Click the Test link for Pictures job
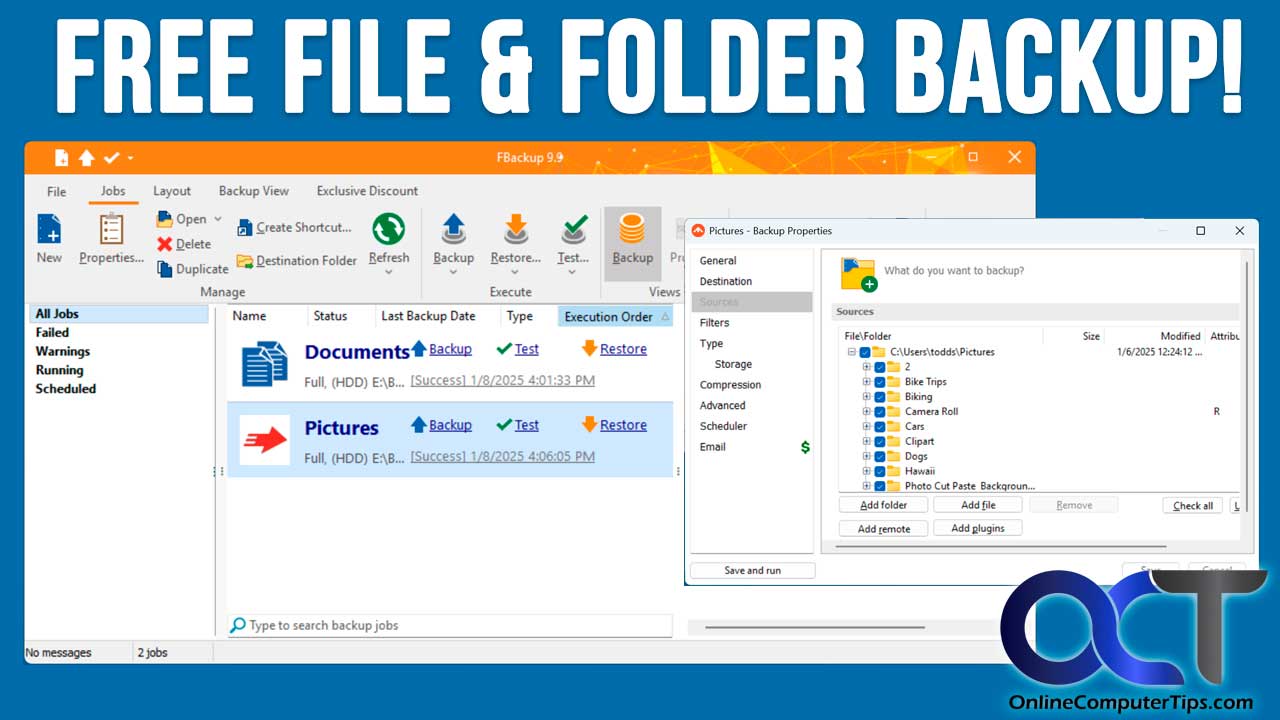This screenshot has width=1280, height=720. coord(527,425)
